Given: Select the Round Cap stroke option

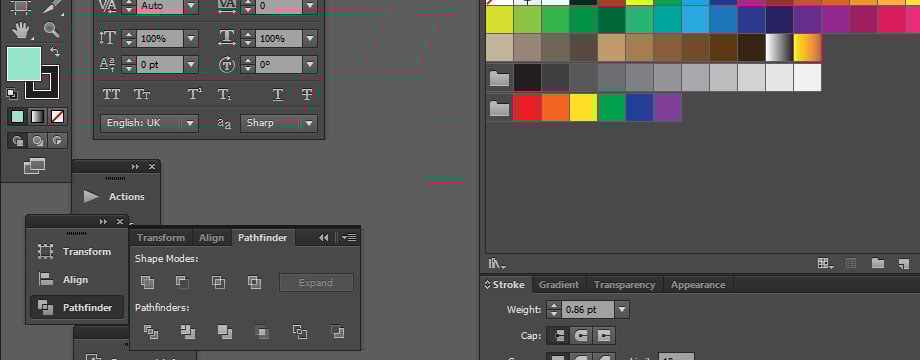Looking at the screenshot, I should (x=580, y=335).
